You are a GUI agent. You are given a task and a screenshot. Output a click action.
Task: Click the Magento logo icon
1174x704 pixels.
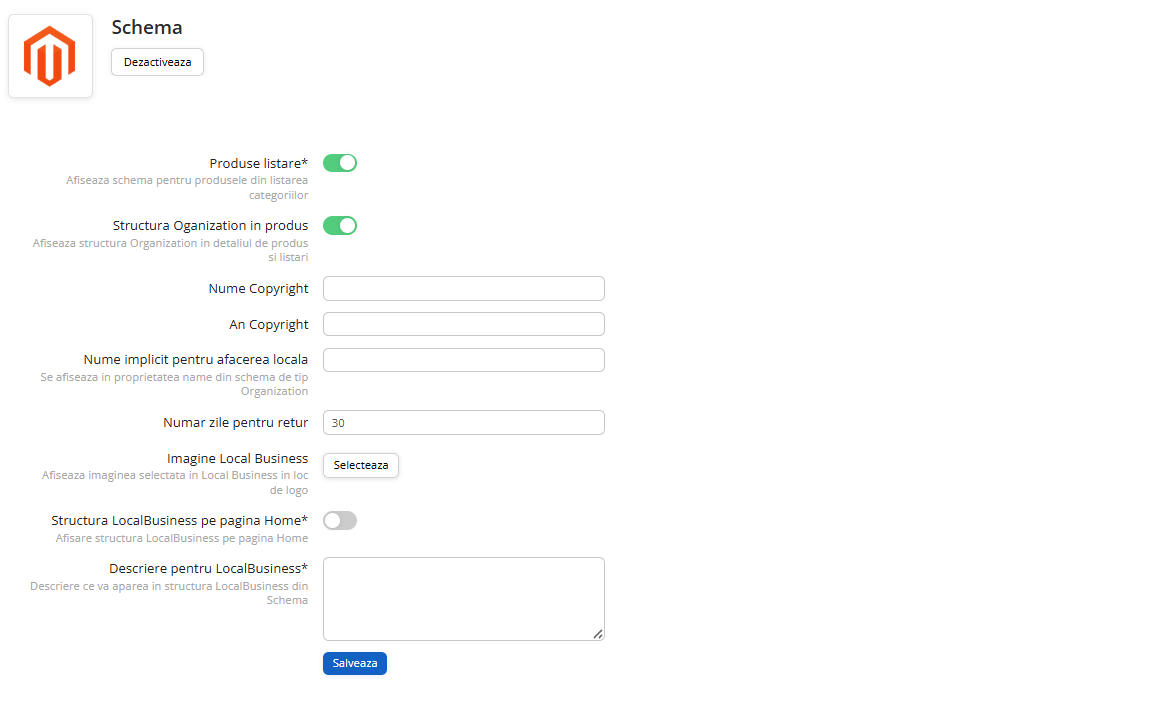(x=50, y=56)
